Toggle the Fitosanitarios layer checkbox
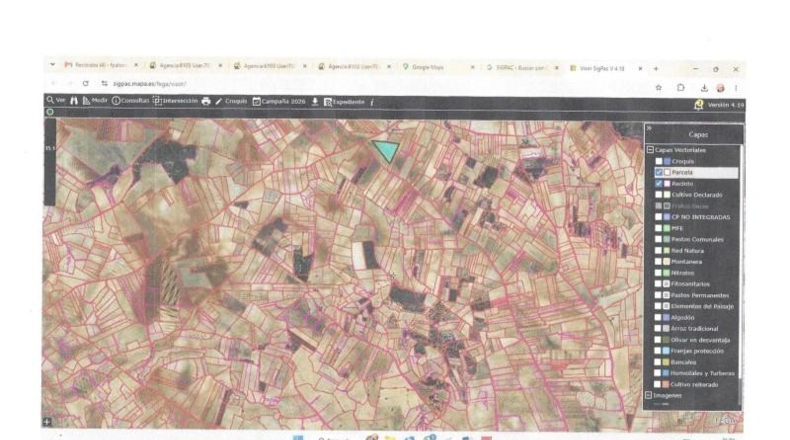Image resolution: width=790 pixels, height=440 pixels. (658, 284)
